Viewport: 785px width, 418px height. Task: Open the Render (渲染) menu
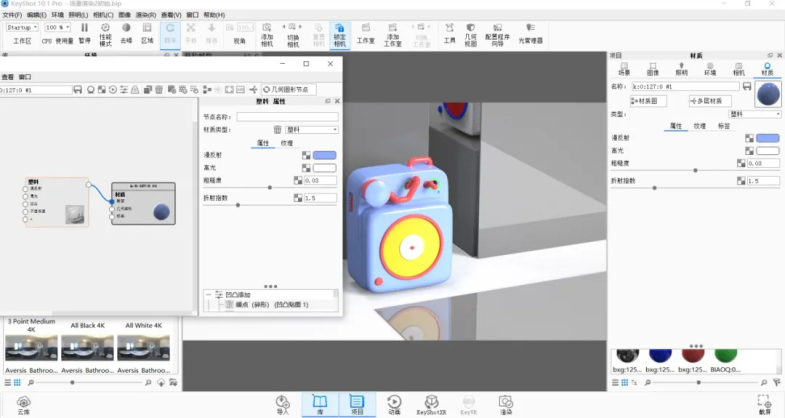point(146,16)
